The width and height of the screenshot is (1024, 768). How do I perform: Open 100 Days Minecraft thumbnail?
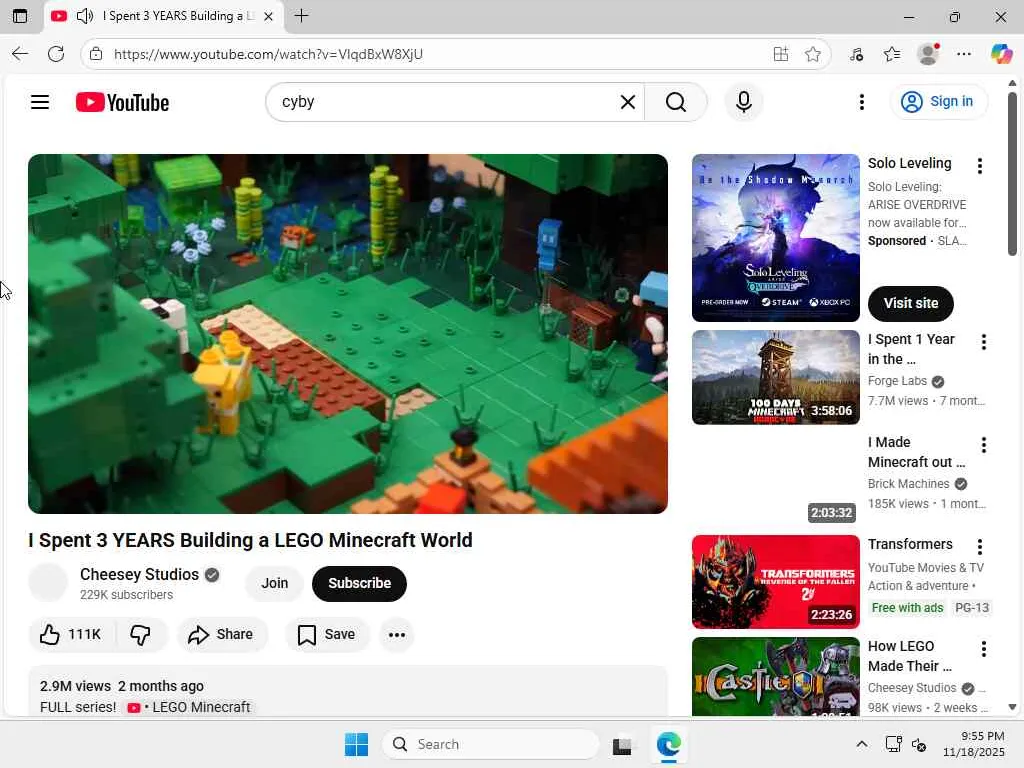pyautogui.click(x=776, y=377)
